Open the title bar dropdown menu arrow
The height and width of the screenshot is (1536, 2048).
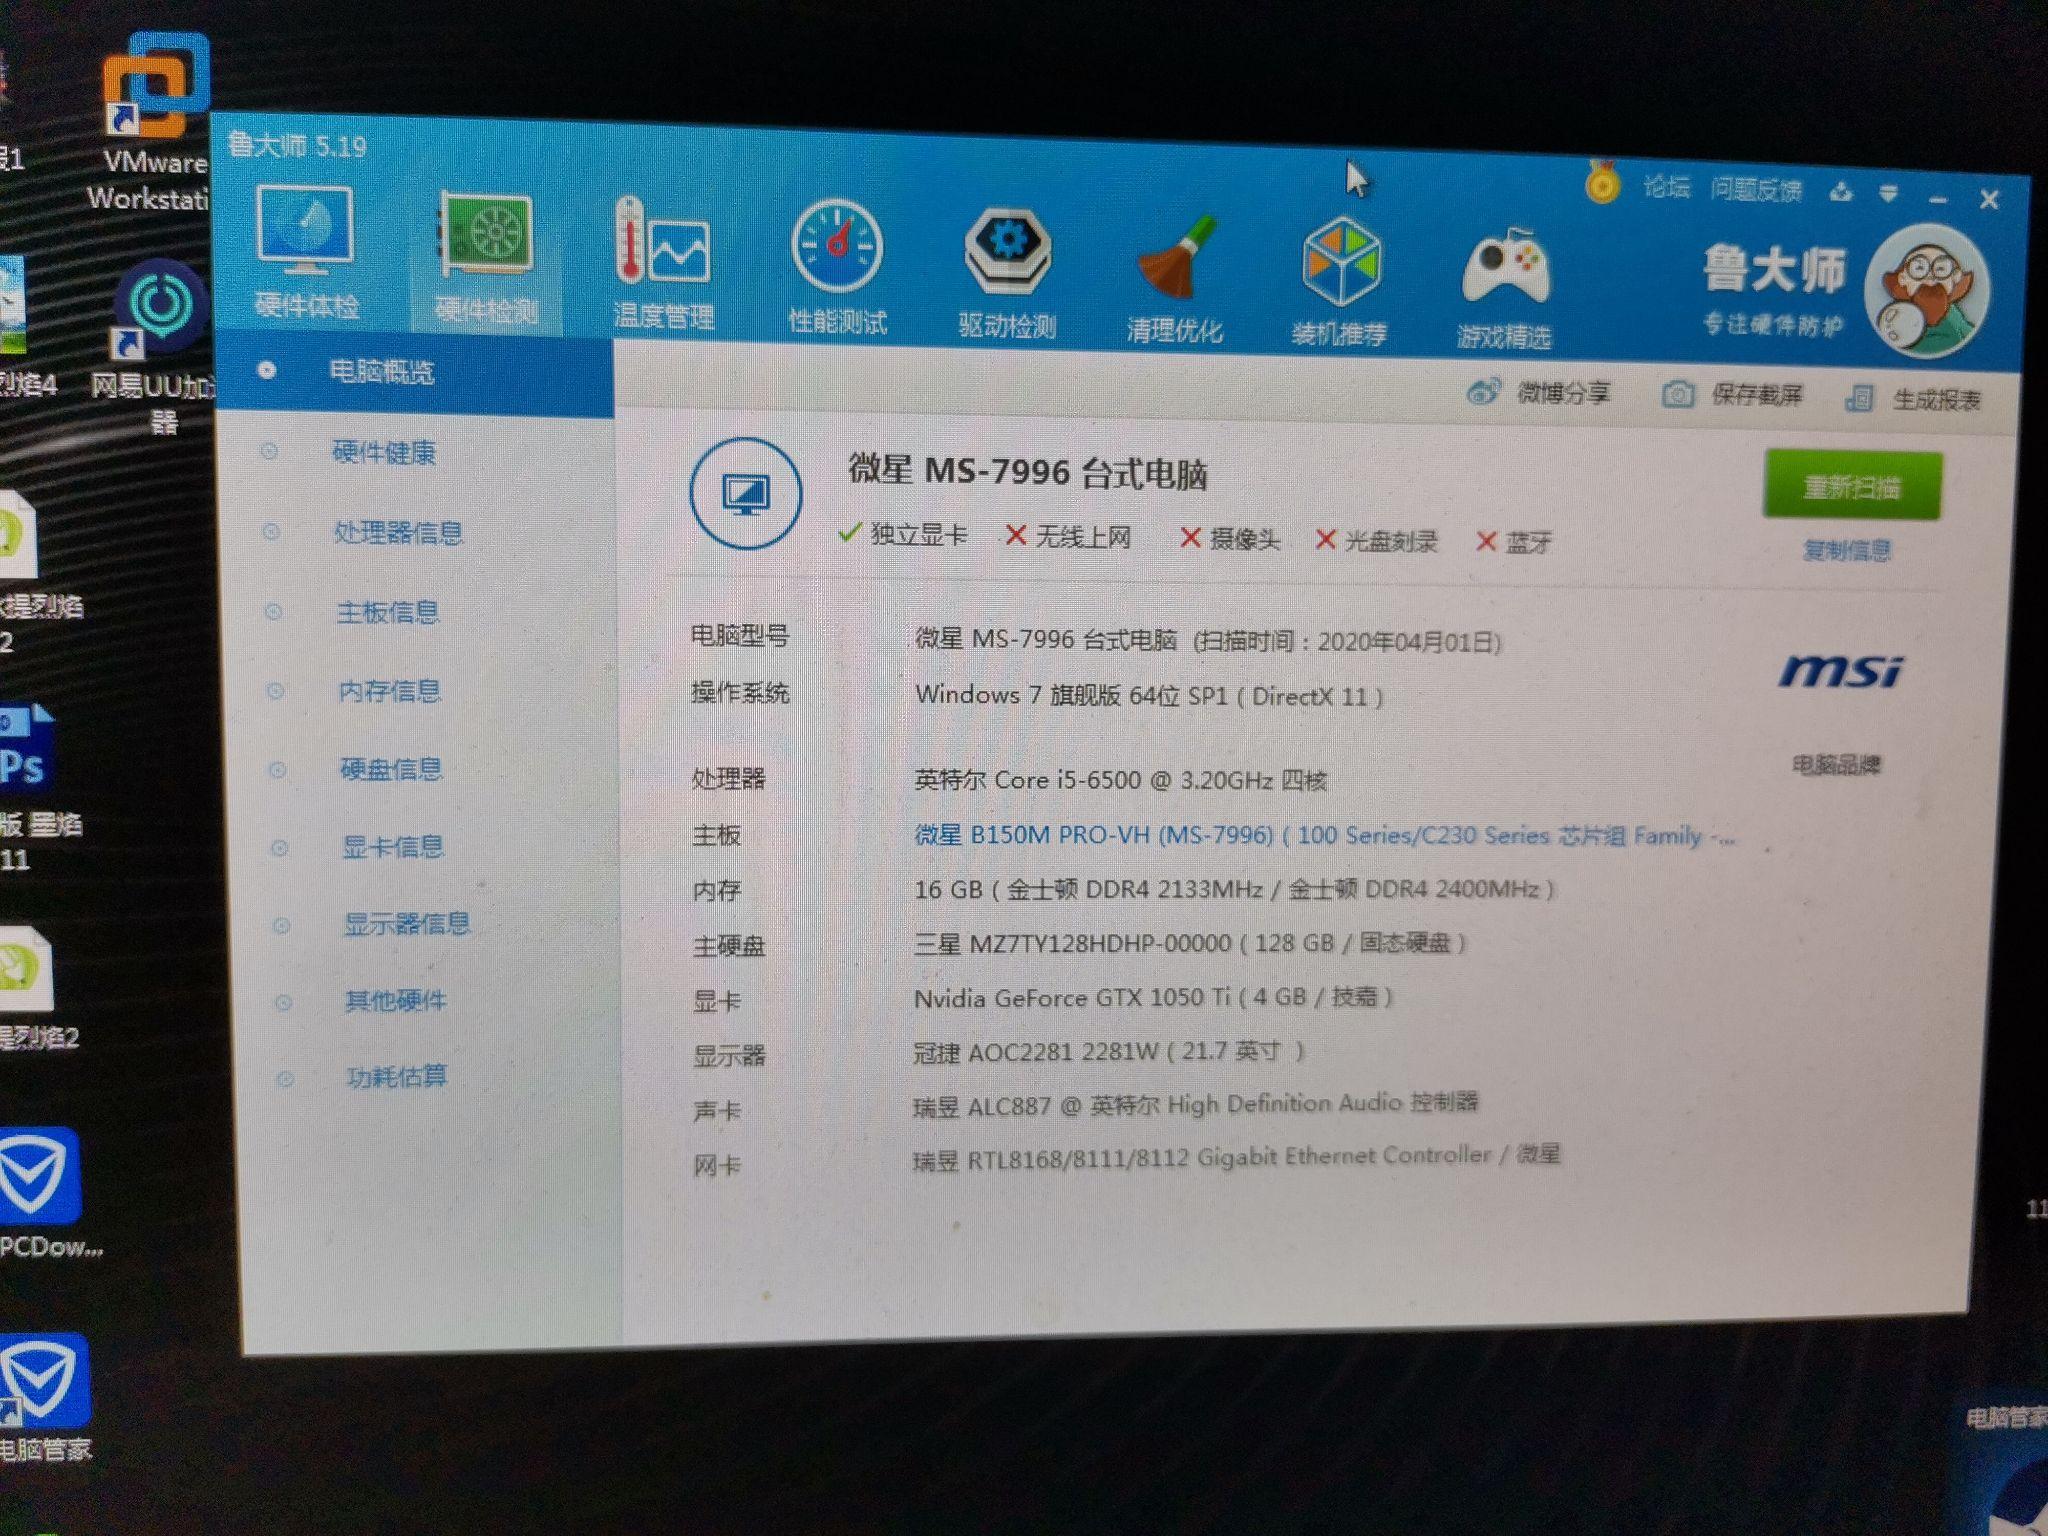pyautogui.click(x=1888, y=194)
